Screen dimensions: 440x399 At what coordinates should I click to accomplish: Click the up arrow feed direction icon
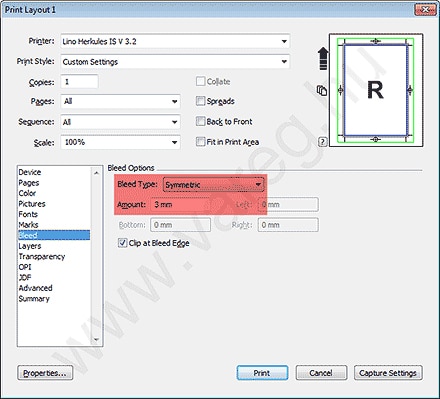(x=322, y=58)
